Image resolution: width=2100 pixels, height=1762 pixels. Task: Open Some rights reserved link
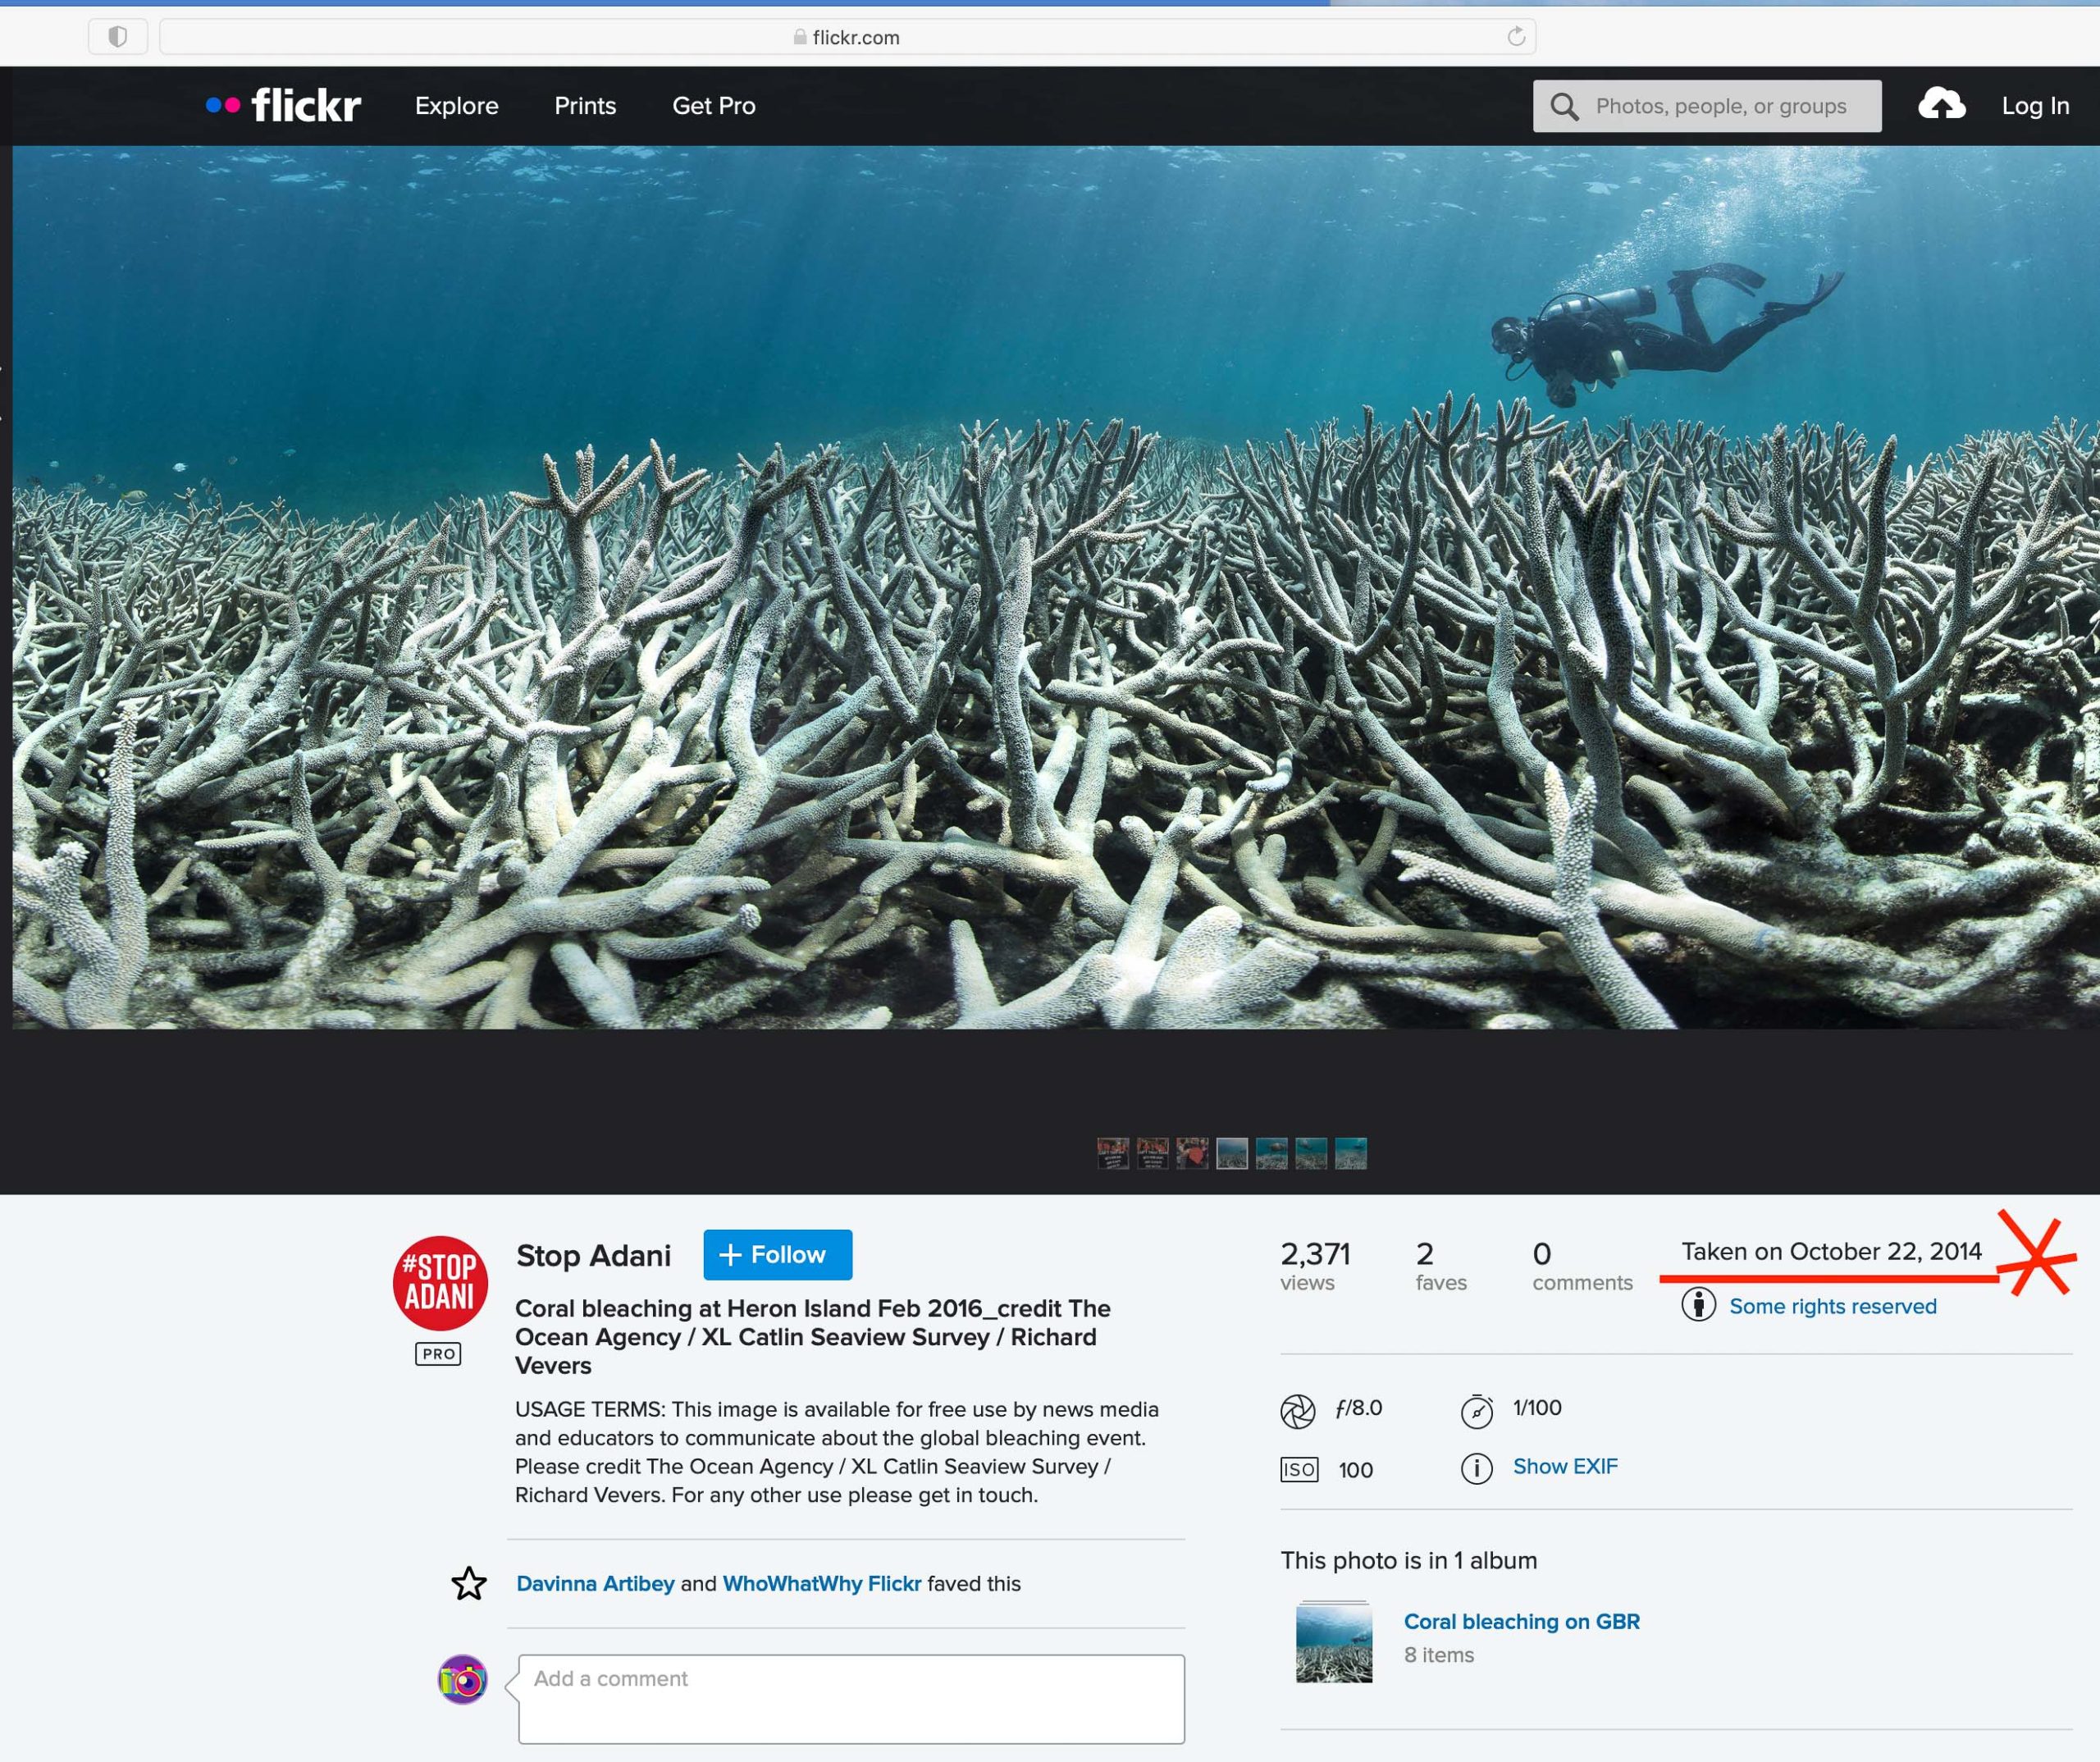tap(1832, 1306)
